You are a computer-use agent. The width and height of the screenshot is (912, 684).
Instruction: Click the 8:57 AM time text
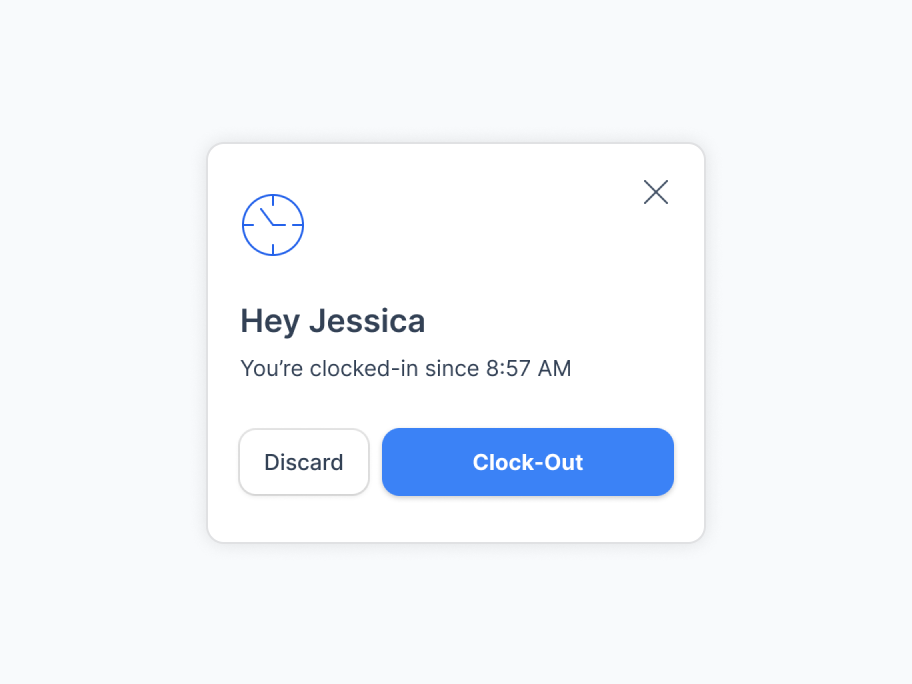pos(529,369)
